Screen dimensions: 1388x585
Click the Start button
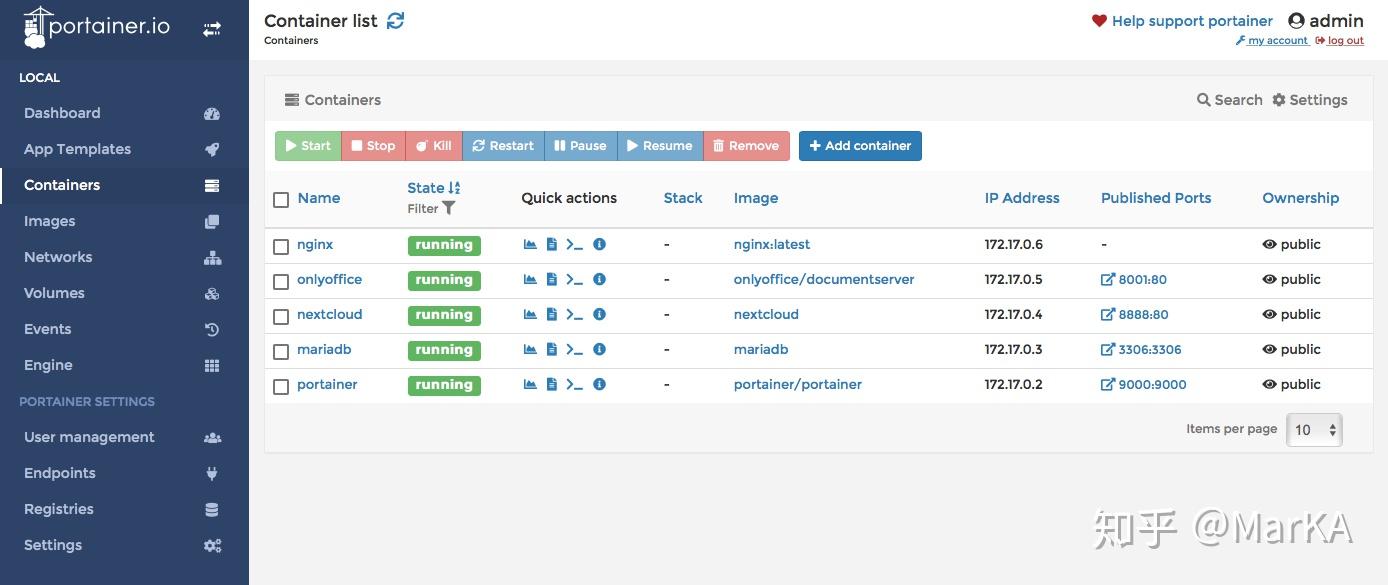(x=308, y=146)
